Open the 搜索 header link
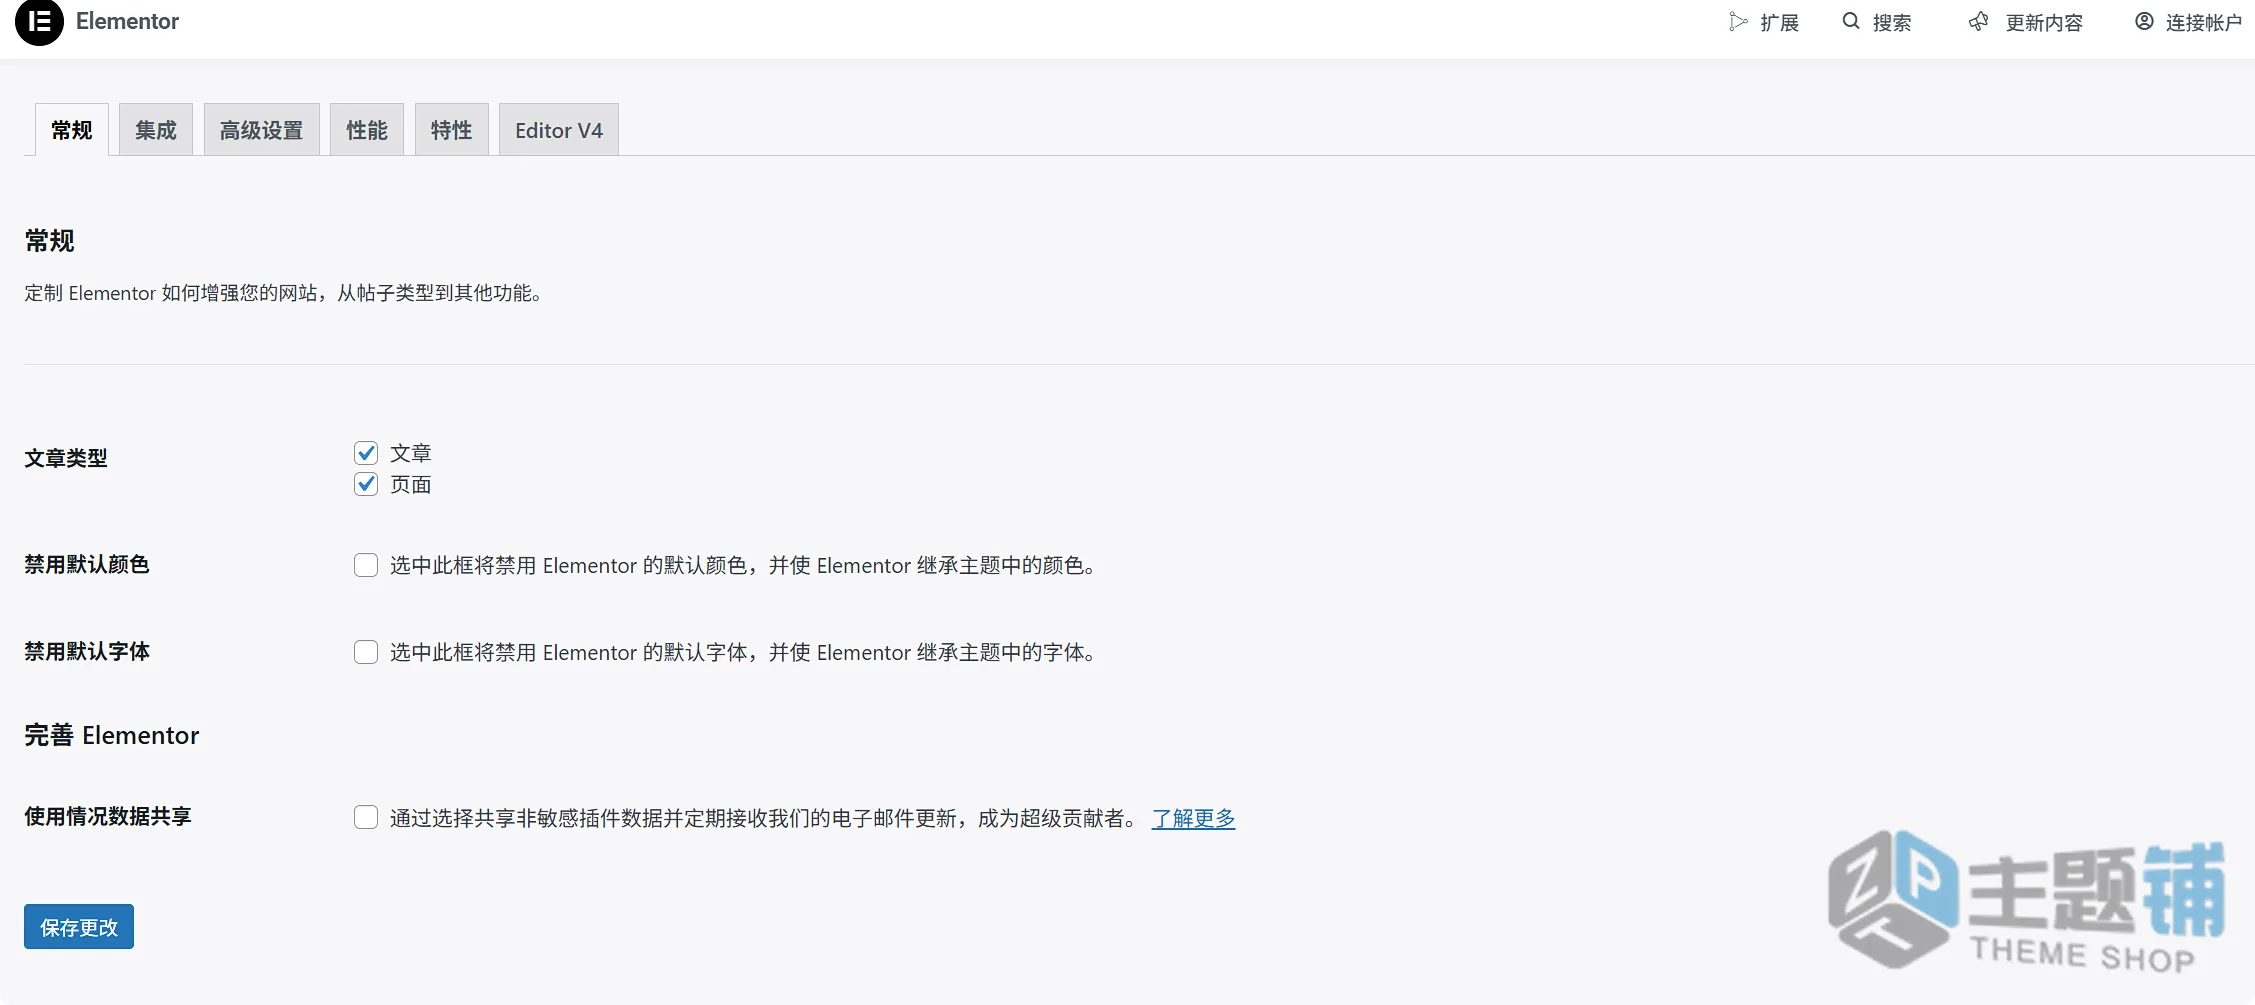The width and height of the screenshot is (2255, 1005). pyautogui.click(x=1877, y=22)
